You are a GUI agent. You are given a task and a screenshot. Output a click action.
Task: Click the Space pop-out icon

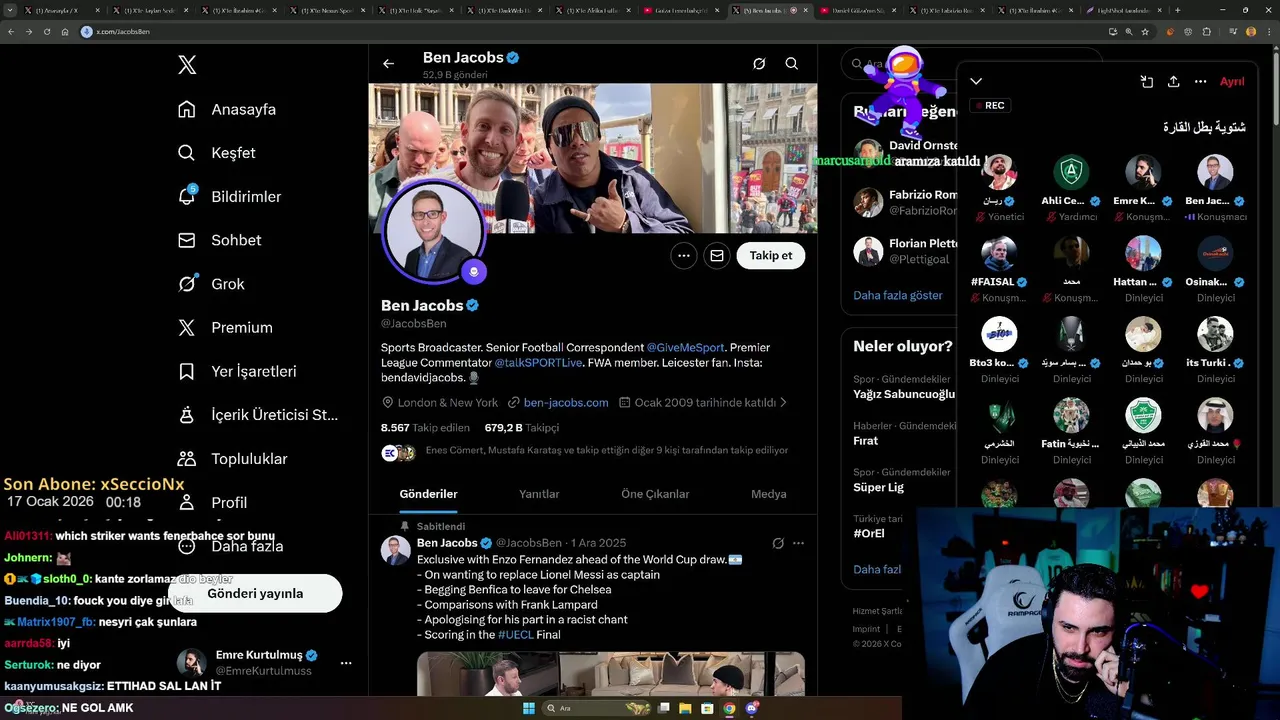pos(1147,82)
